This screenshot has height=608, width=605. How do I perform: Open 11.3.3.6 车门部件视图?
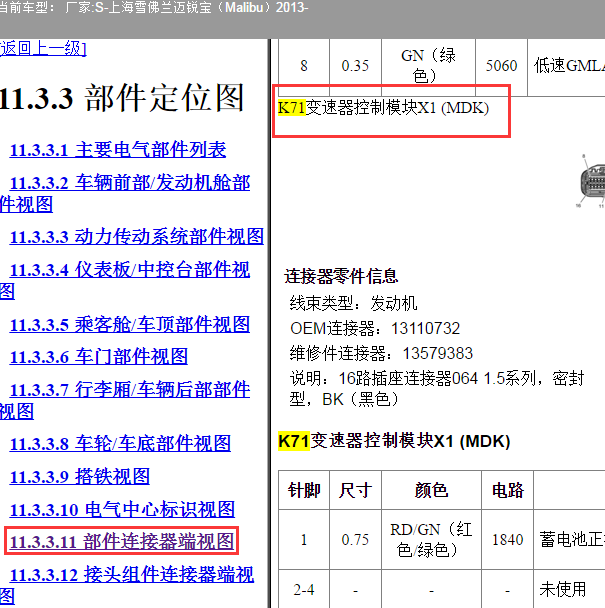pos(99,357)
